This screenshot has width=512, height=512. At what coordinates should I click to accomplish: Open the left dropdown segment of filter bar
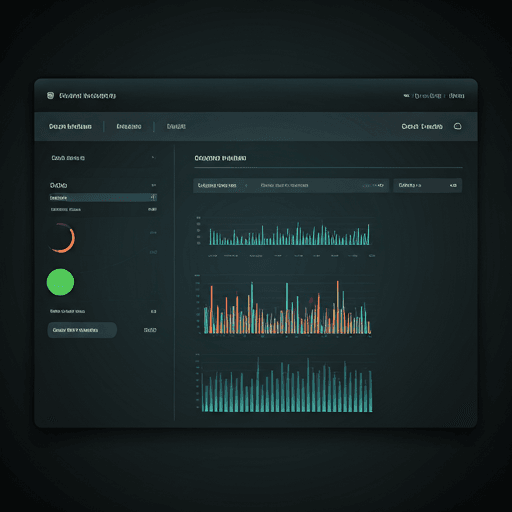click(x=222, y=185)
